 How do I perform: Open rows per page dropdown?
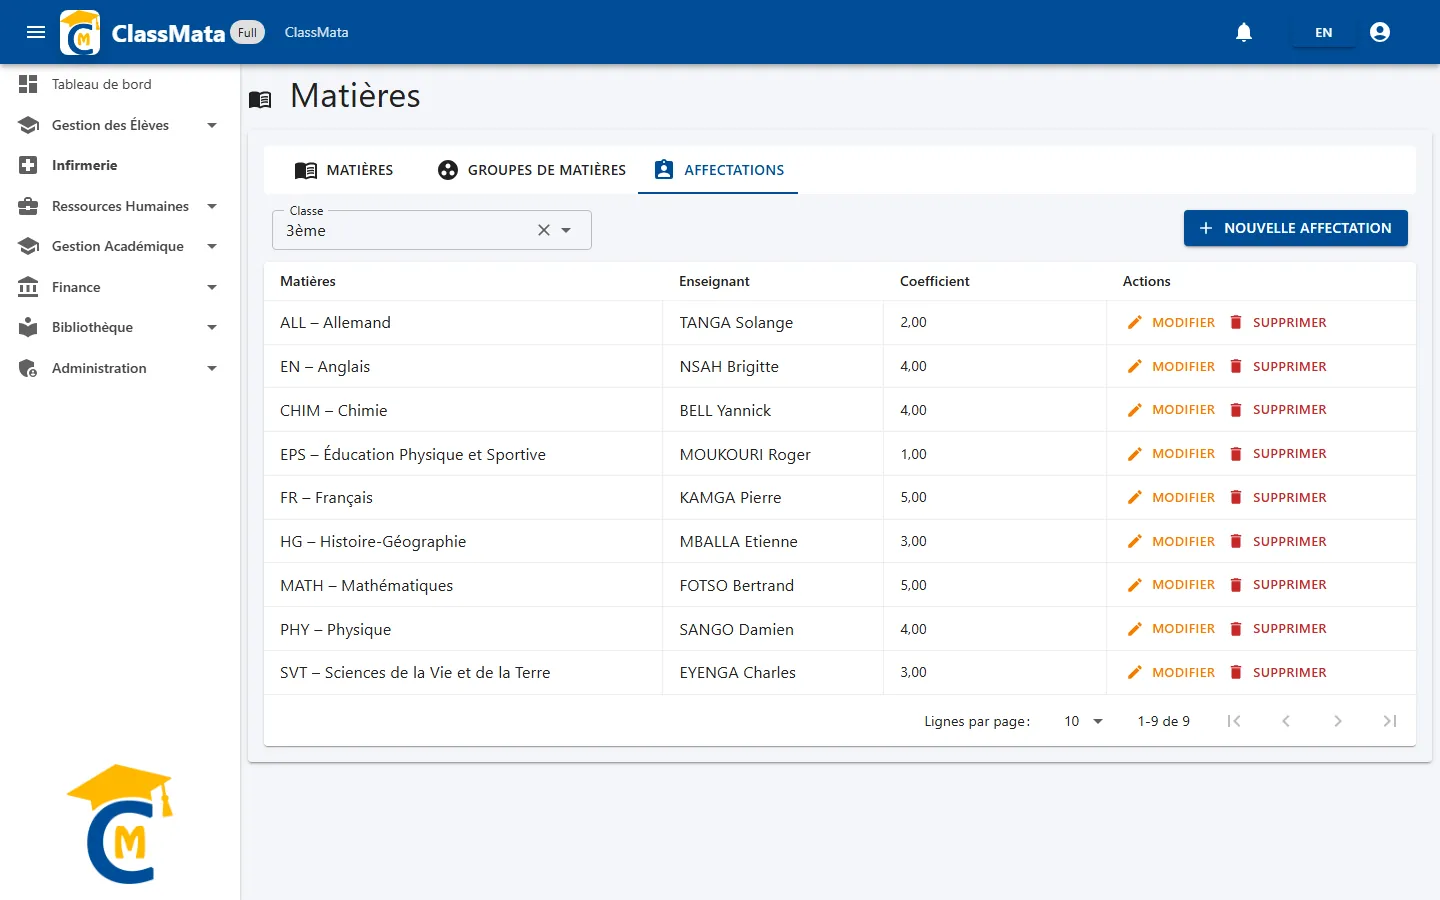(1083, 721)
